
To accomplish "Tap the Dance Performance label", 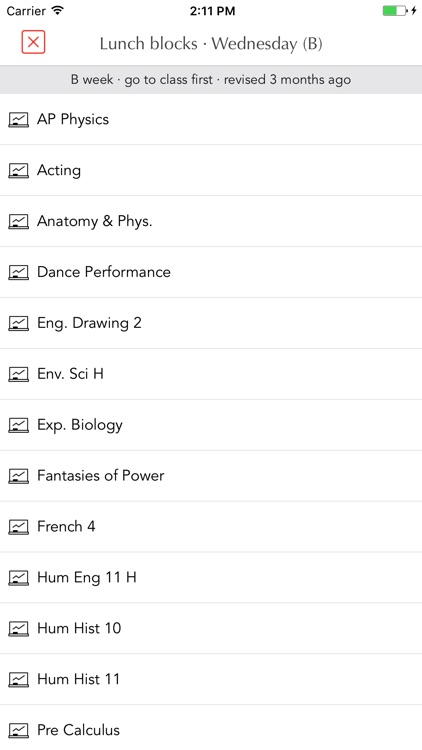I will point(104,272).
